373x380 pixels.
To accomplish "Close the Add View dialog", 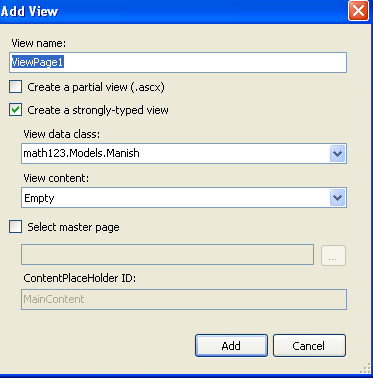I will tap(358, 11).
